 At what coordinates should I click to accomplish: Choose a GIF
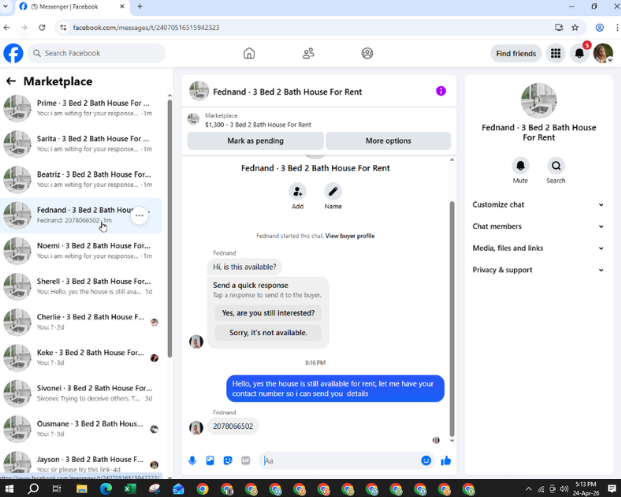pyautogui.click(x=246, y=461)
